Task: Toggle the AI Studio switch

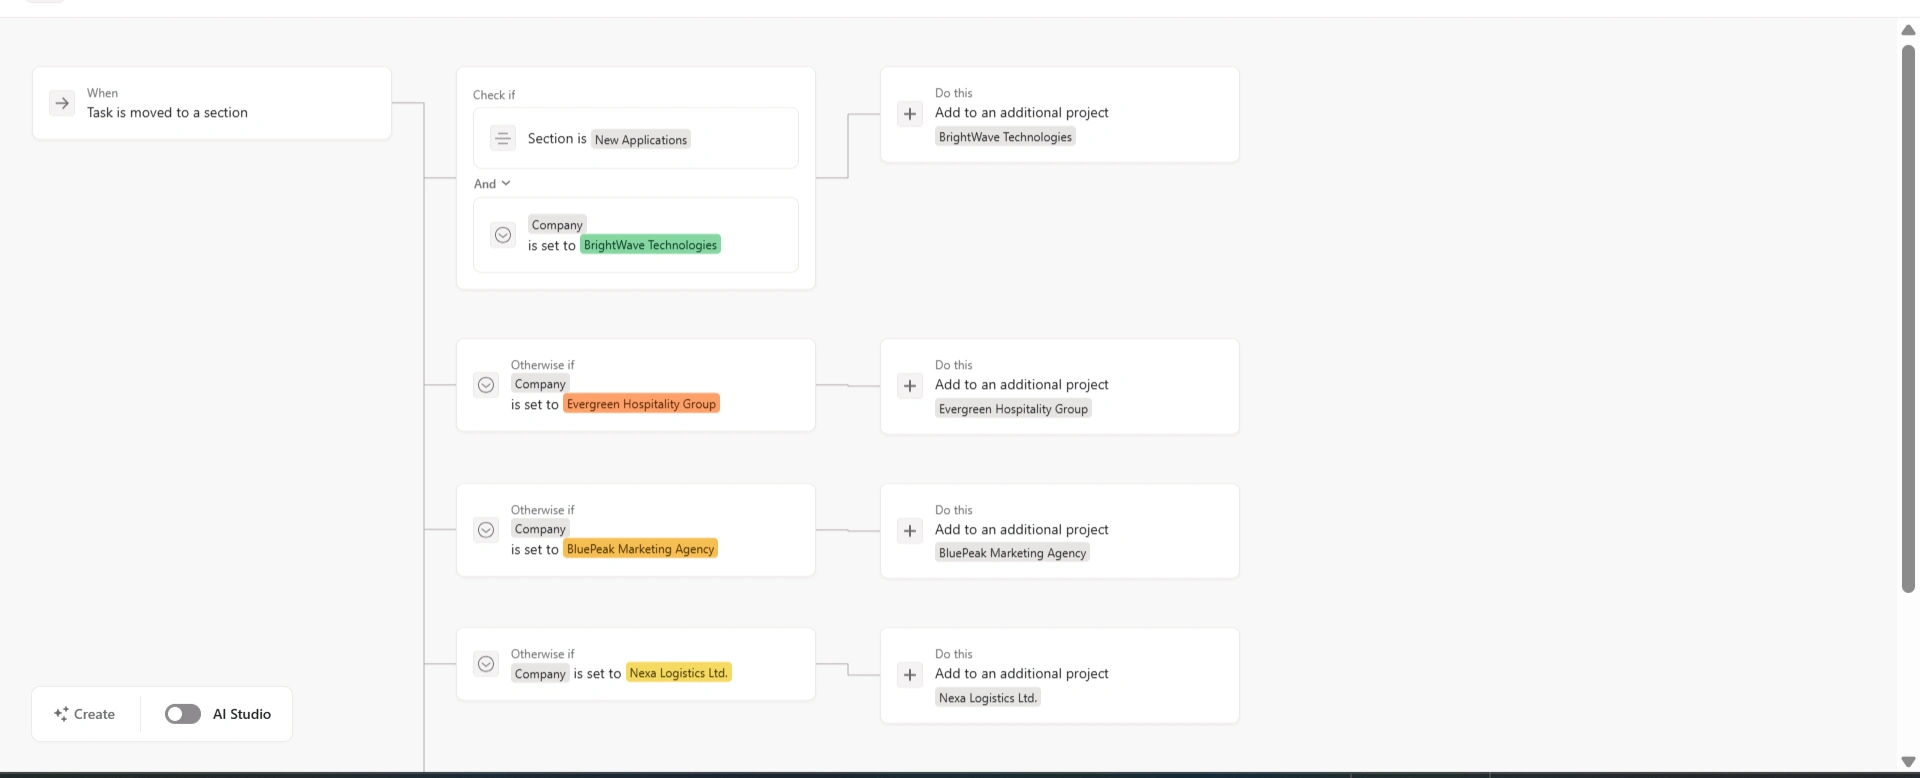Action: (183, 714)
